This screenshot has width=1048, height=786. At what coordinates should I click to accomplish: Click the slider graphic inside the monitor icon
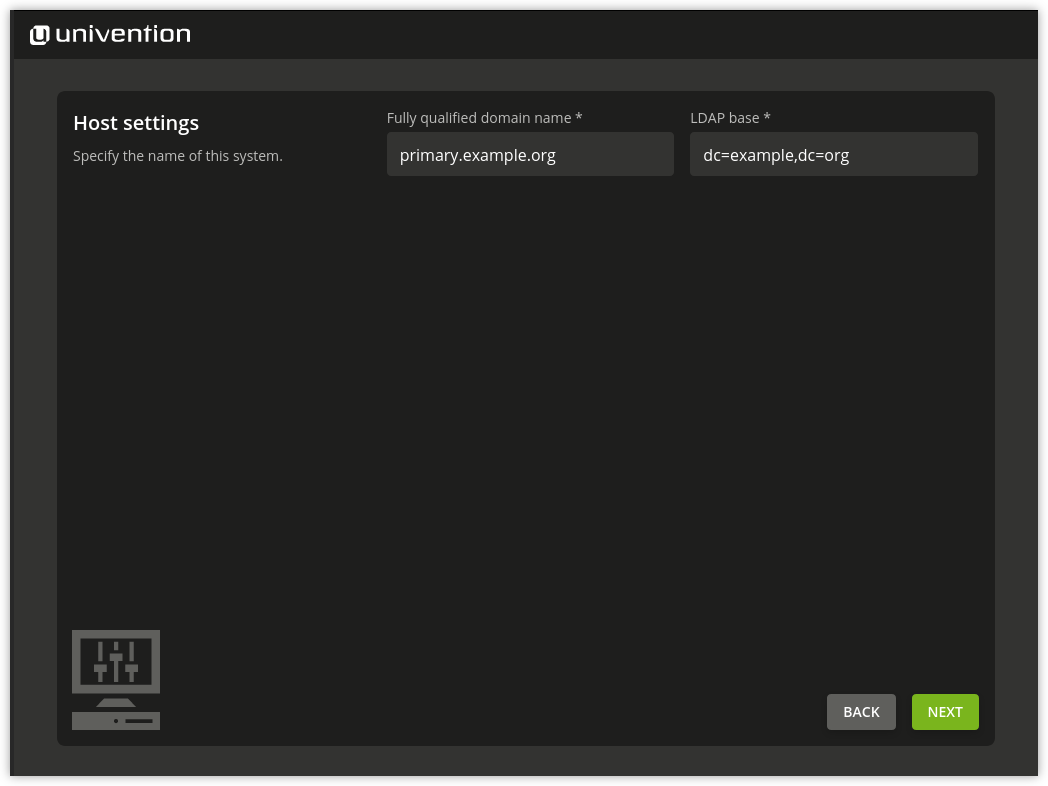click(116, 660)
